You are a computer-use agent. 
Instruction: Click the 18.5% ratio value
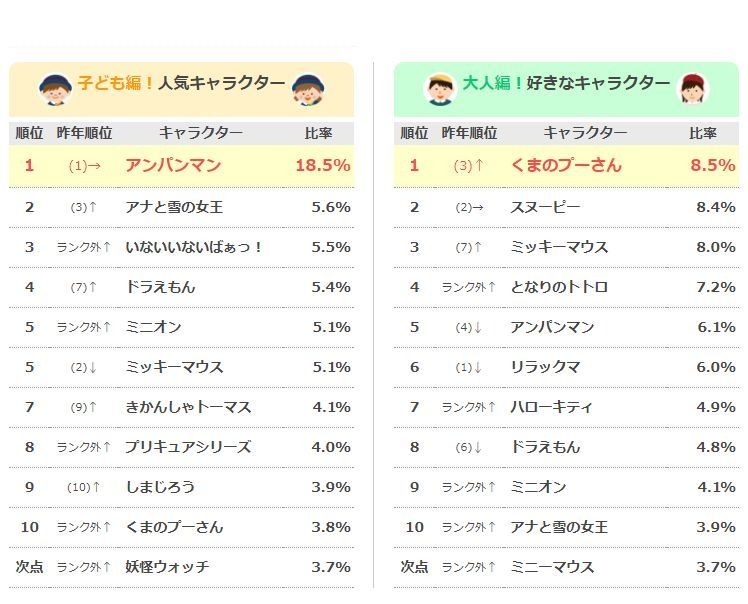(323, 166)
